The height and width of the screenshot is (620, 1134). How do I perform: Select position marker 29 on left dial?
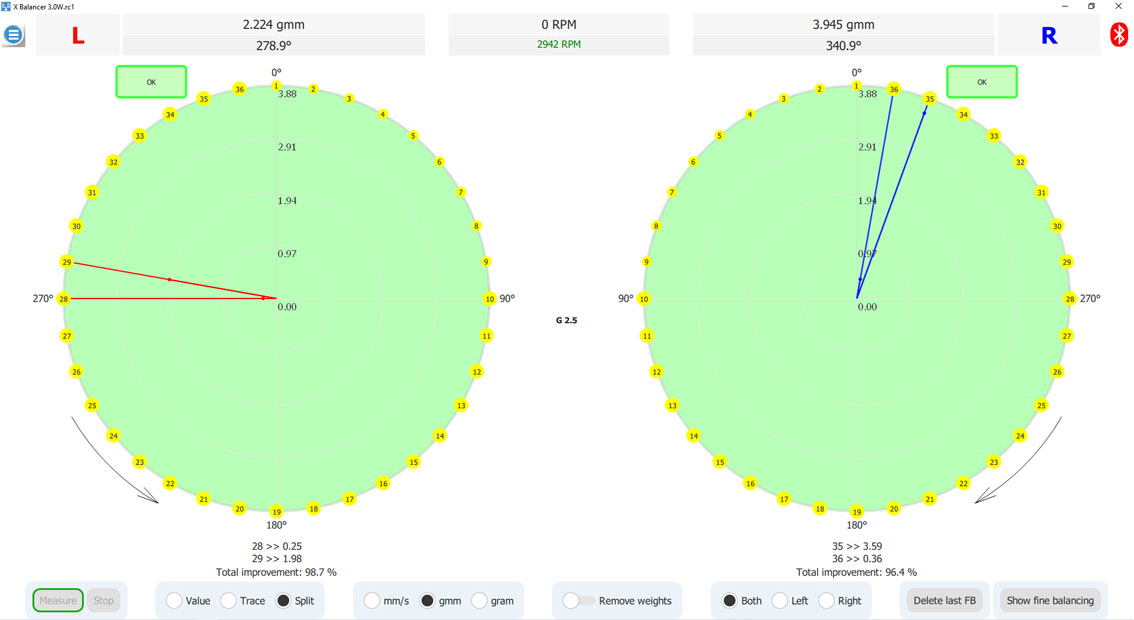coord(67,262)
